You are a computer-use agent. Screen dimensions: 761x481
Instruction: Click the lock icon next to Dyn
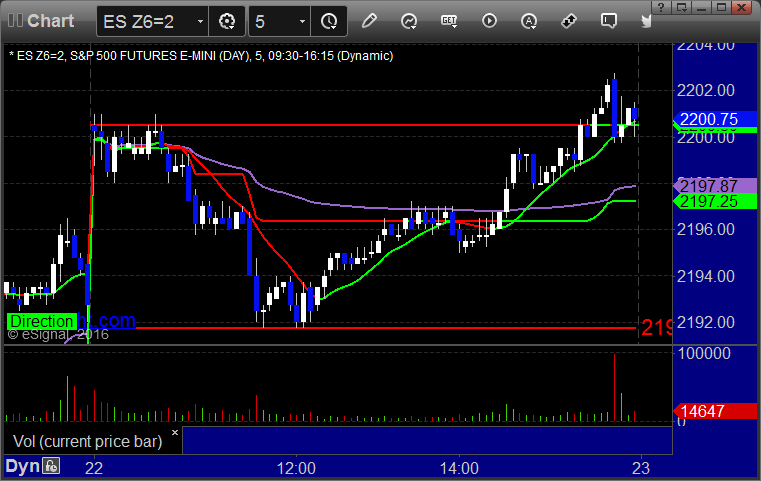51,466
